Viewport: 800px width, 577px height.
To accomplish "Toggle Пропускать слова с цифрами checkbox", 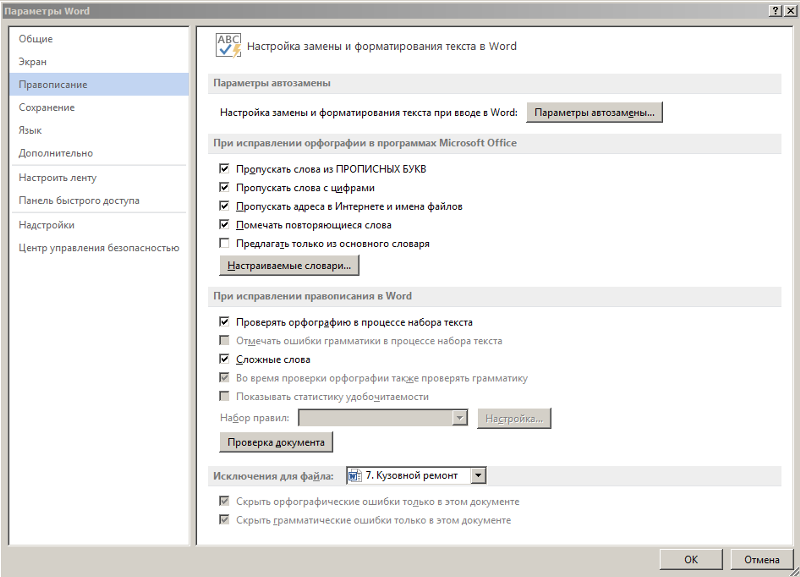I will [x=224, y=188].
